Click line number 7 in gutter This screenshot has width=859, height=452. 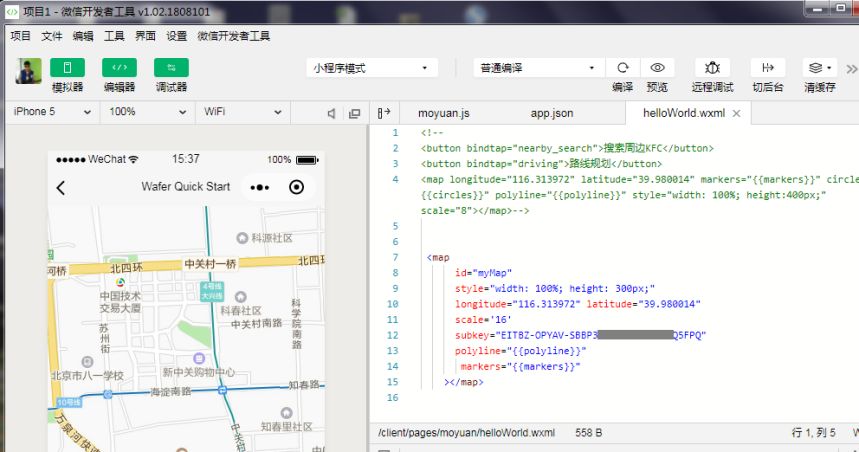coord(395,258)
